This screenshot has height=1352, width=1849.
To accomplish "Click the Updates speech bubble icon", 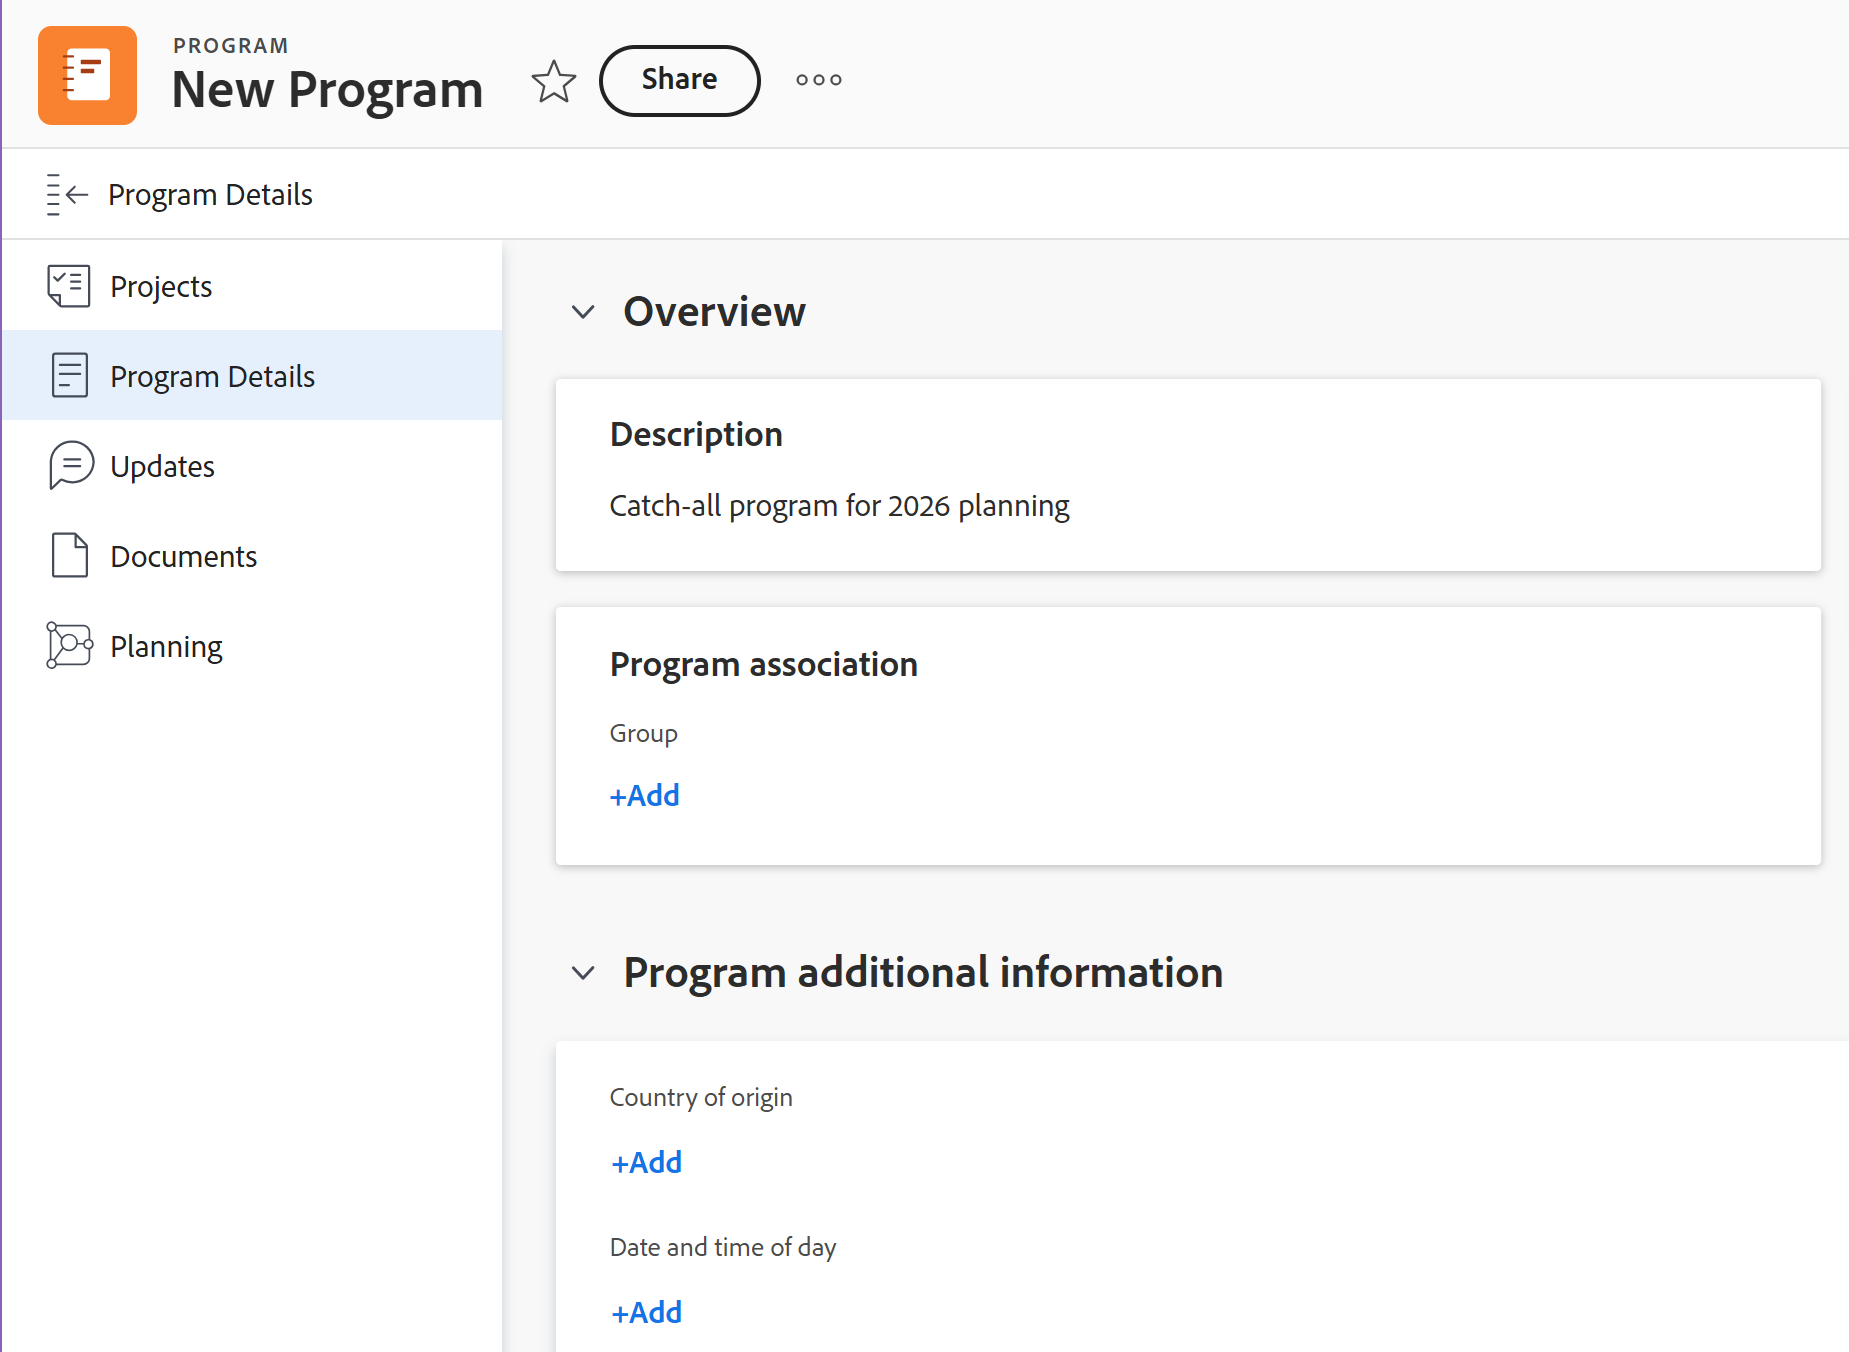I will (x=71, y=466).
